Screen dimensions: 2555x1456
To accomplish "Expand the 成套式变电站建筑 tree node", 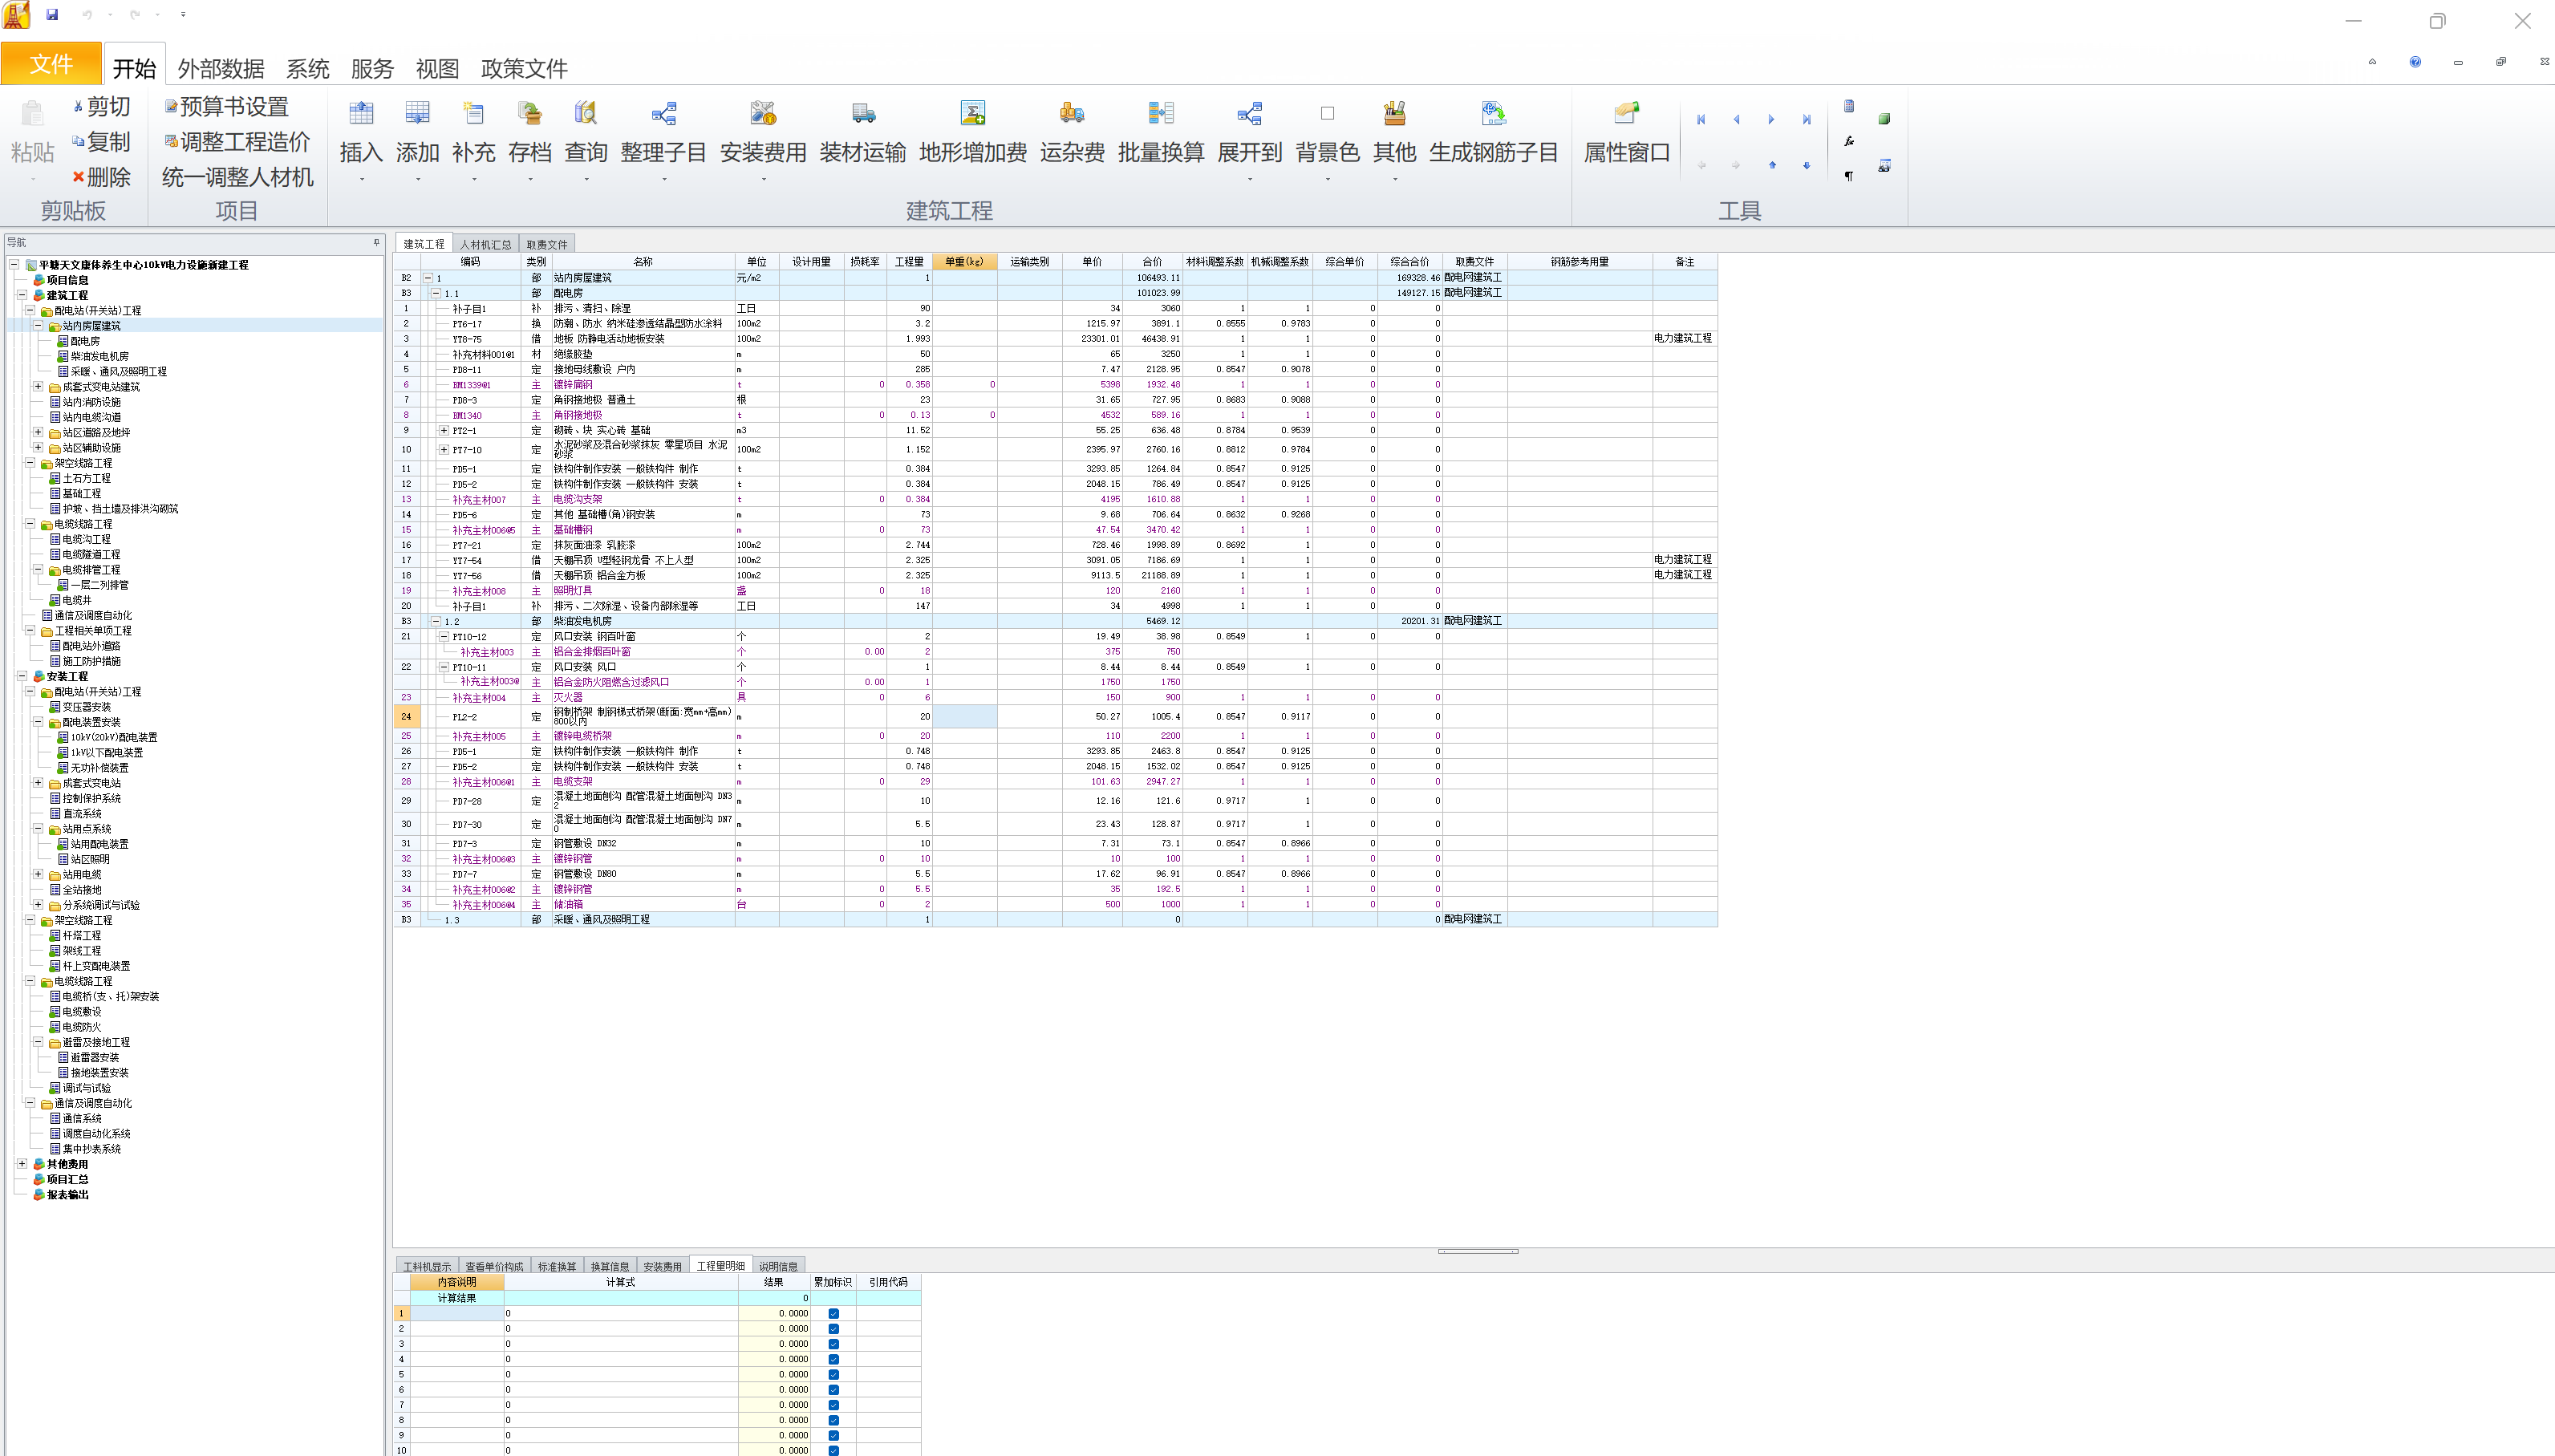I will (38, 386).
